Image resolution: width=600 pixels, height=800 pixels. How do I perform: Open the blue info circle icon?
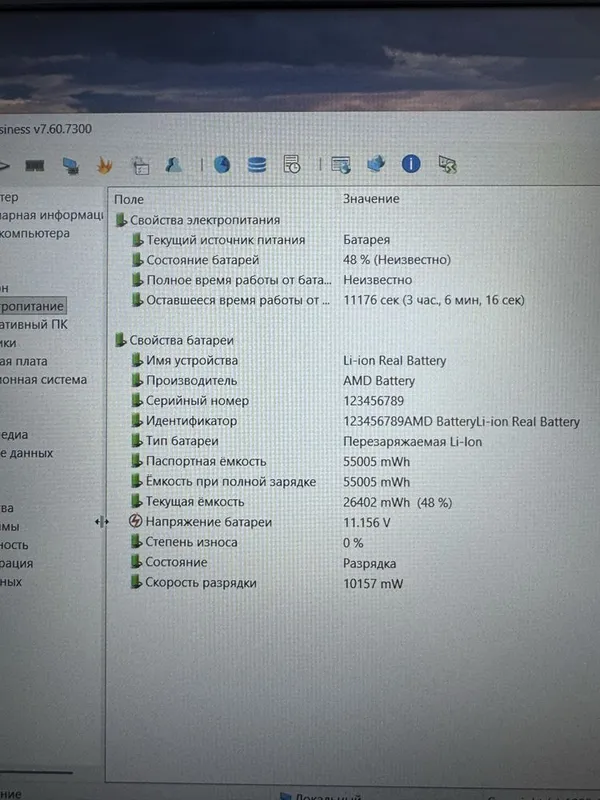tap(411, 164)
